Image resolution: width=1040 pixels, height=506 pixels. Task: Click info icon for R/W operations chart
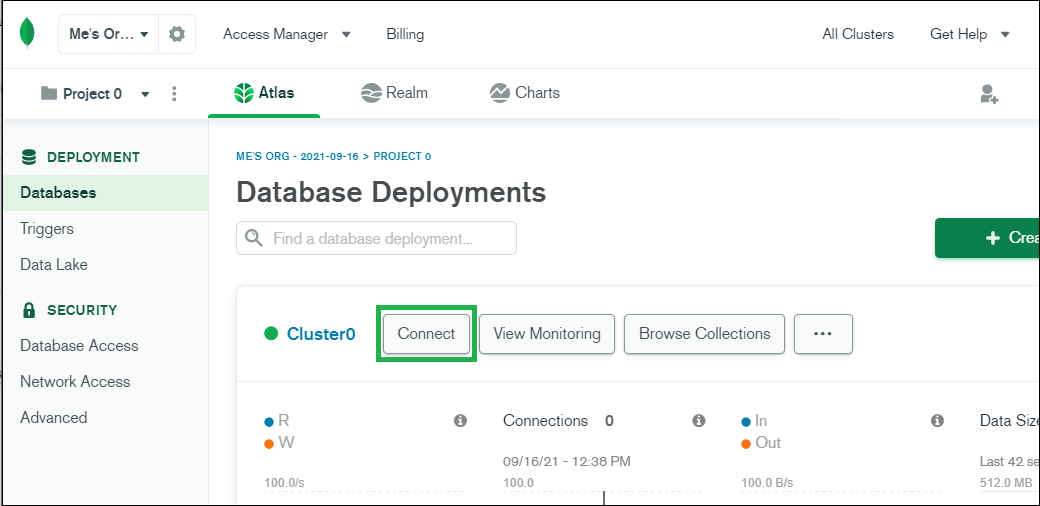tap(460, 420)
